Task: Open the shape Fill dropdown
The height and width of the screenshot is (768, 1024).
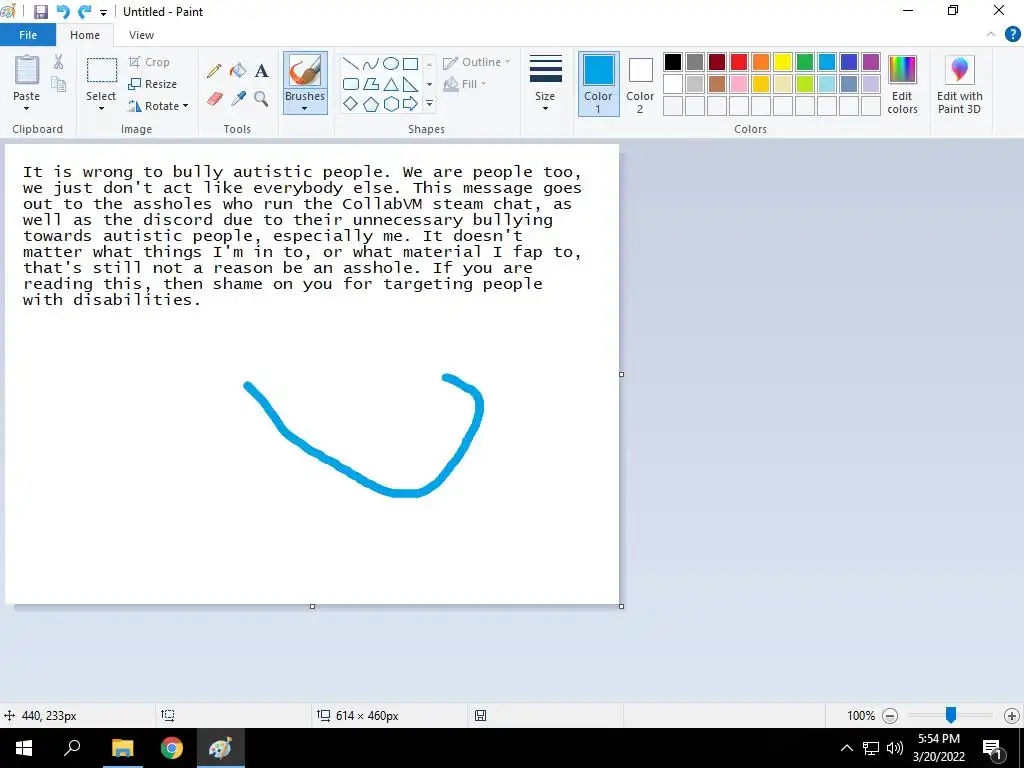Action: [465, 84]
